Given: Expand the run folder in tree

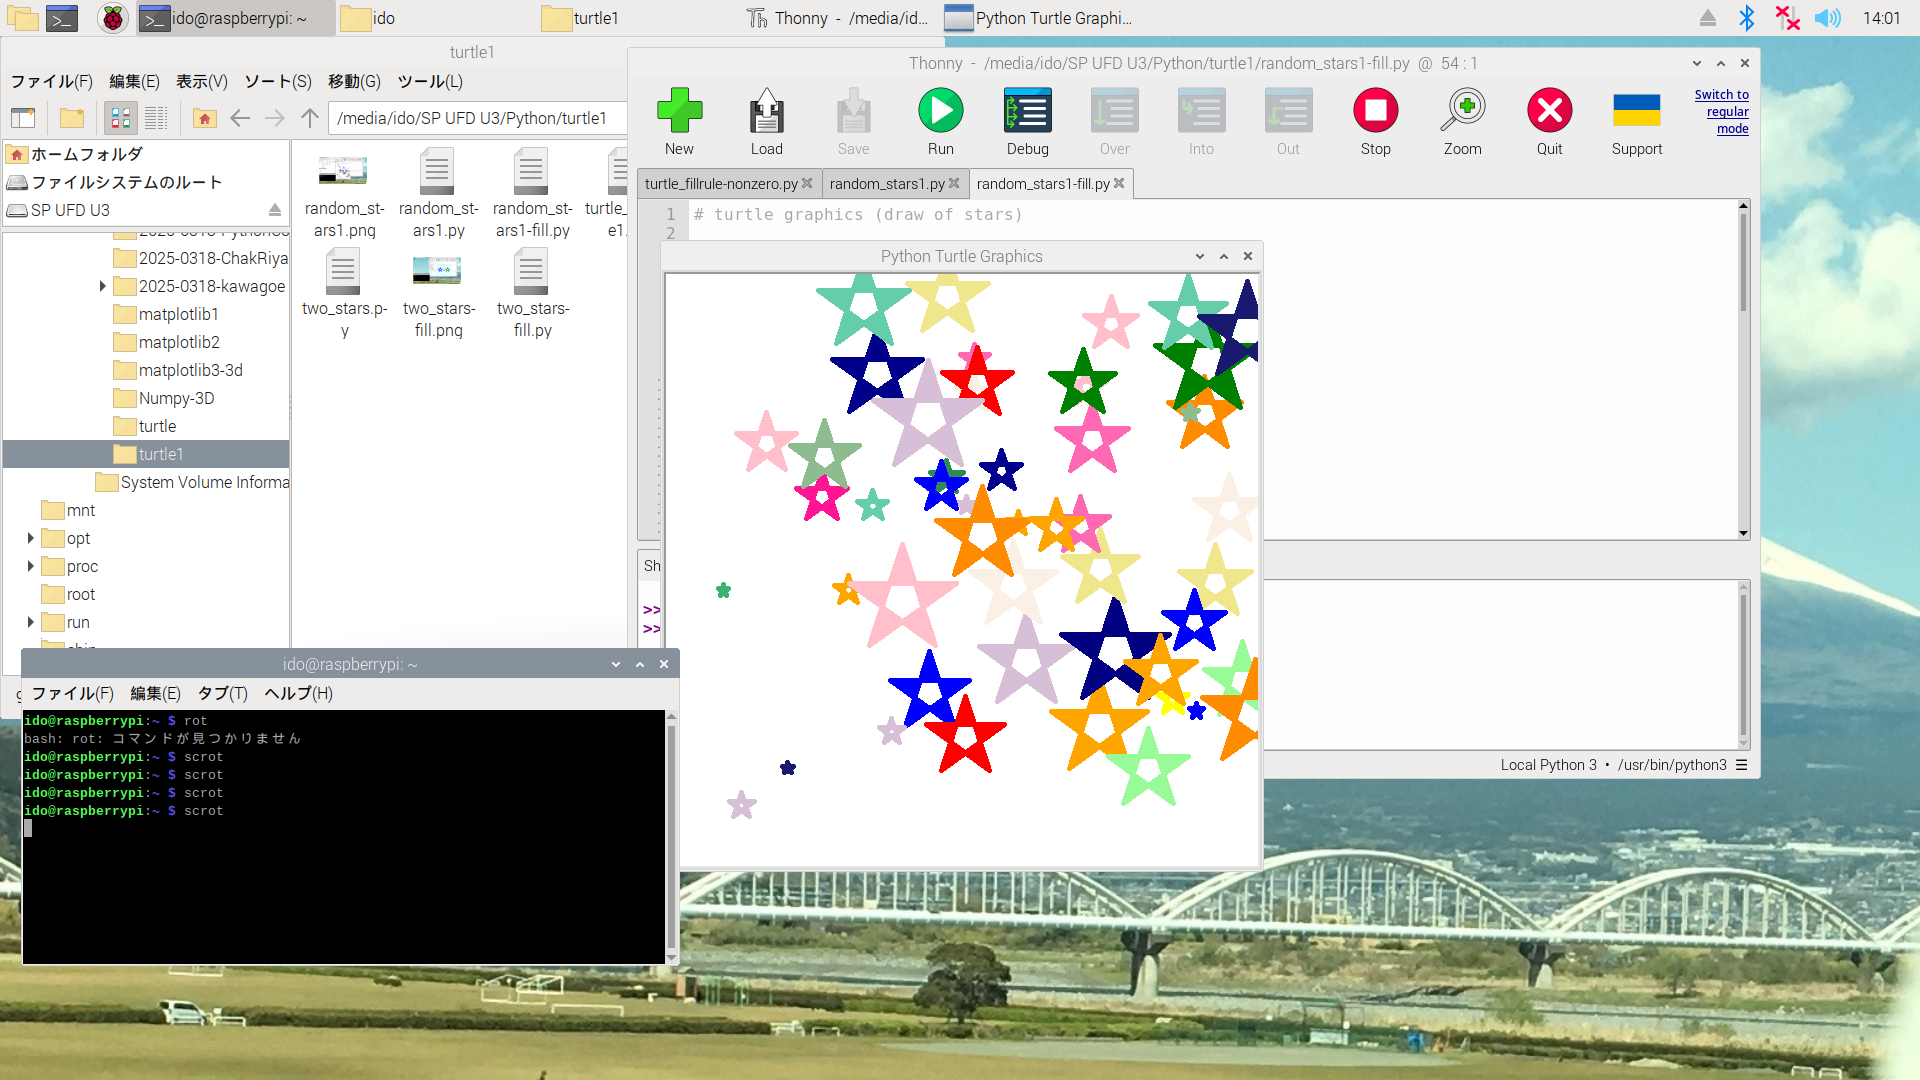Looking at the screenshot, I should click(x=30, y=622).
